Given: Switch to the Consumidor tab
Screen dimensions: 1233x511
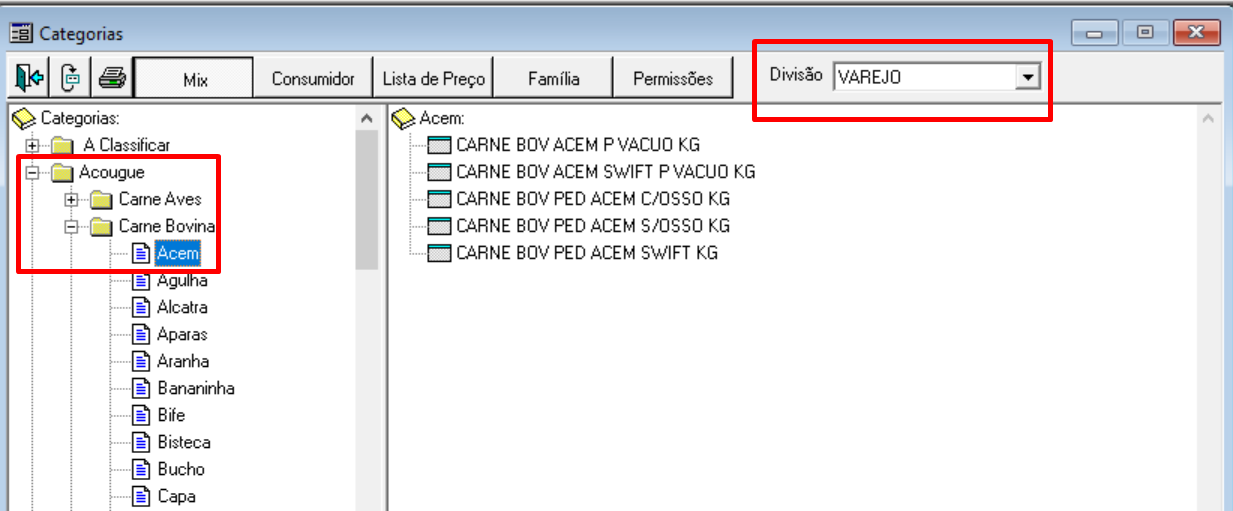Looking at the screenshot, I should tap(314, 78).
